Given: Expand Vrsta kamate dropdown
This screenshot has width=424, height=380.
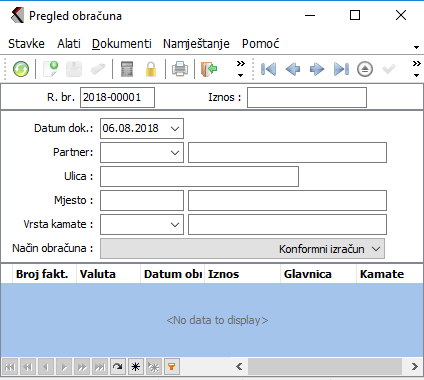Looking at the screenshot, I should pyautogui.click(x=175, y=225).
